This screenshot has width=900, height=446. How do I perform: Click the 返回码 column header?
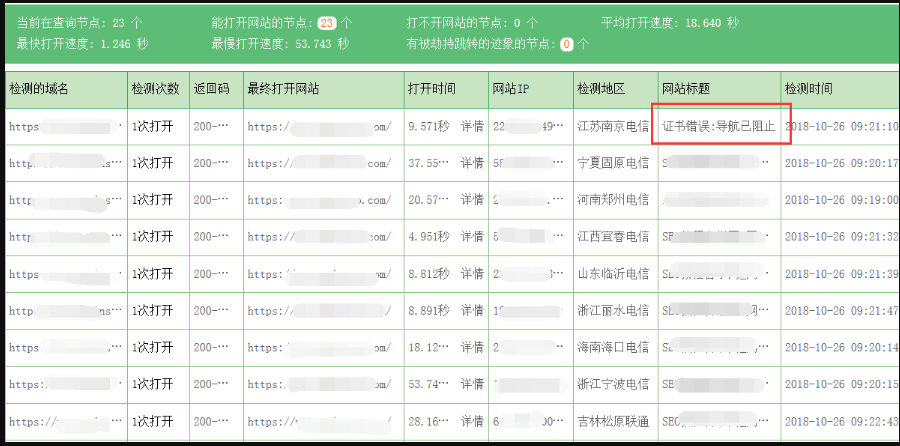pos(211,89)
